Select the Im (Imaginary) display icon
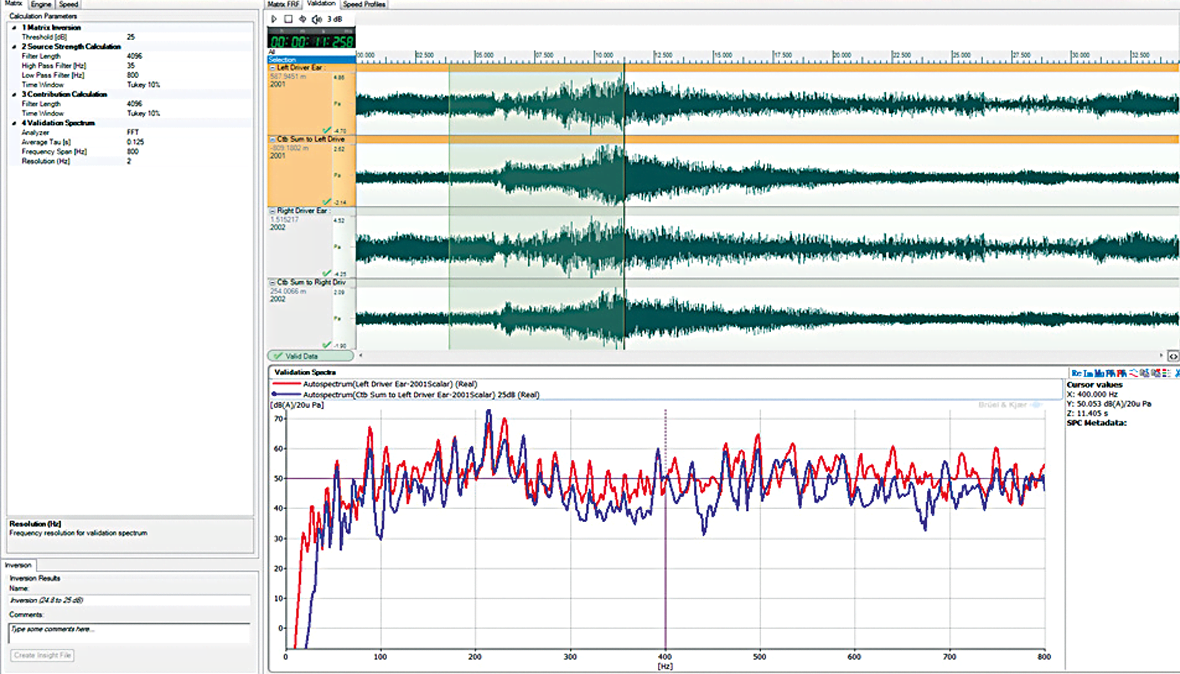This screenshot has height=674, width=1180. [1088, 373]
